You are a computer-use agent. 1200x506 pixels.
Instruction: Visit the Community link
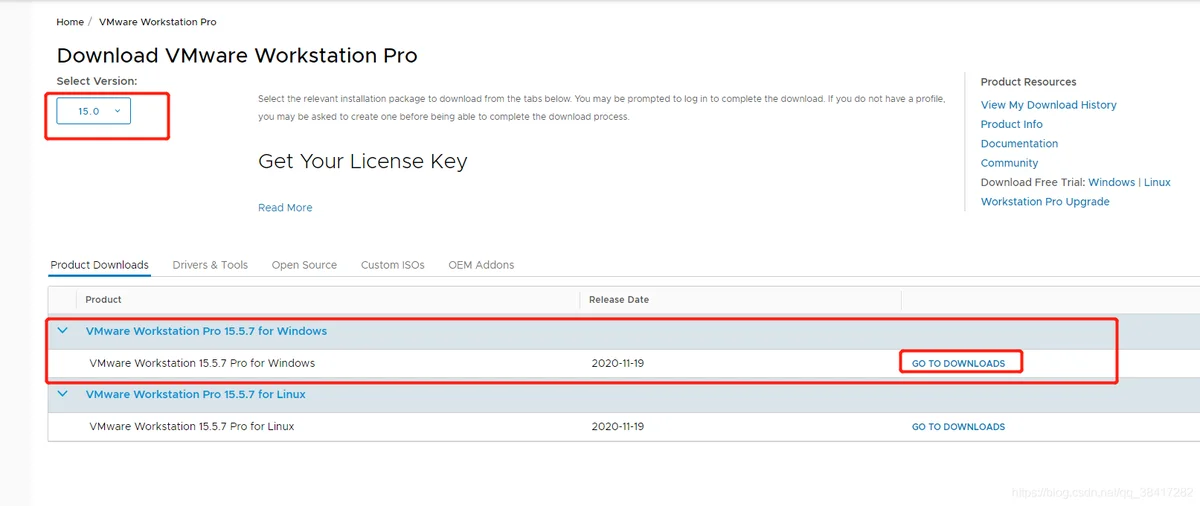click(x=1009, y=163)
